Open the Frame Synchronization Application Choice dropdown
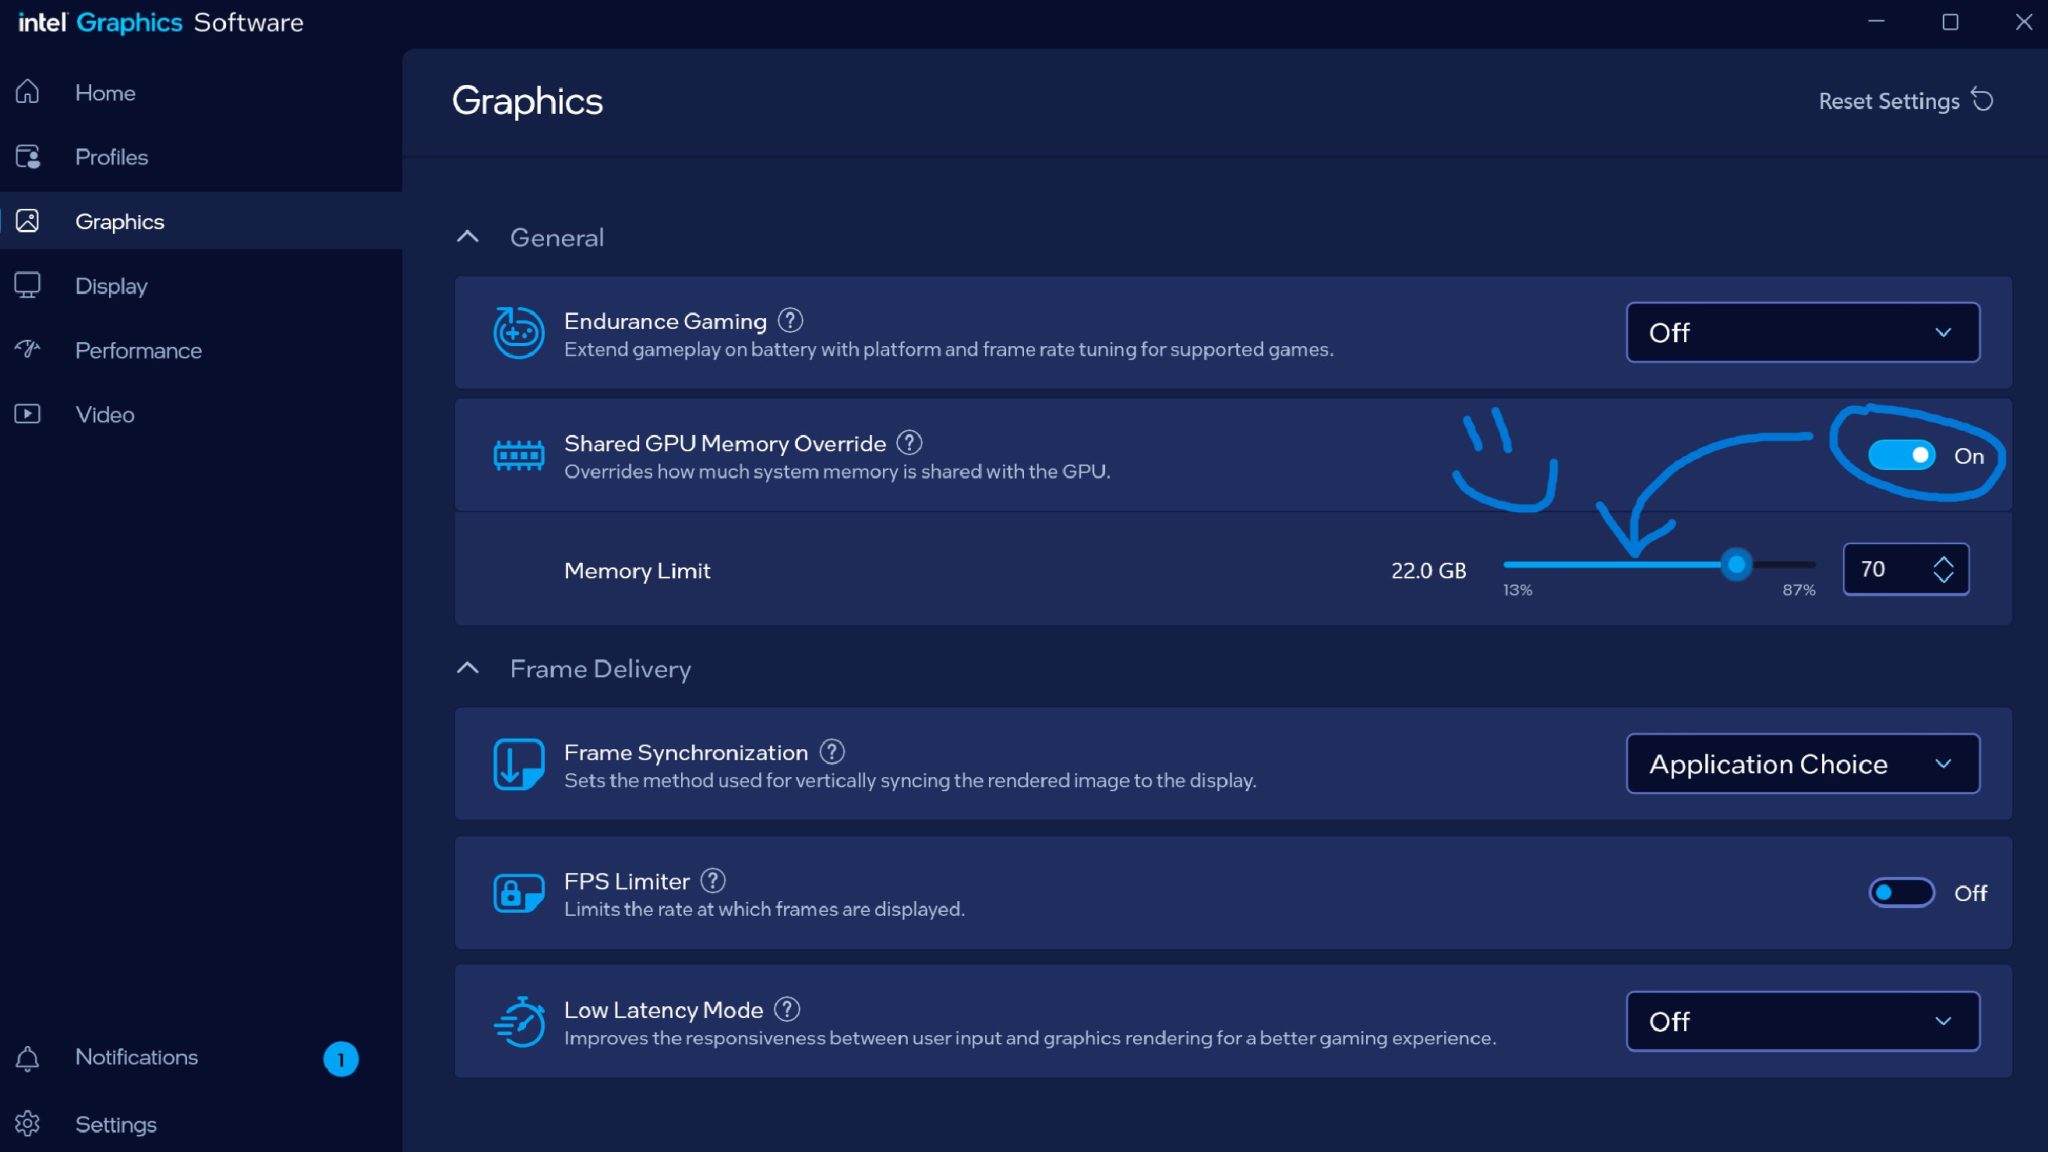The height and width of the screenshot is (1152, 2048). coord(1802,763)
